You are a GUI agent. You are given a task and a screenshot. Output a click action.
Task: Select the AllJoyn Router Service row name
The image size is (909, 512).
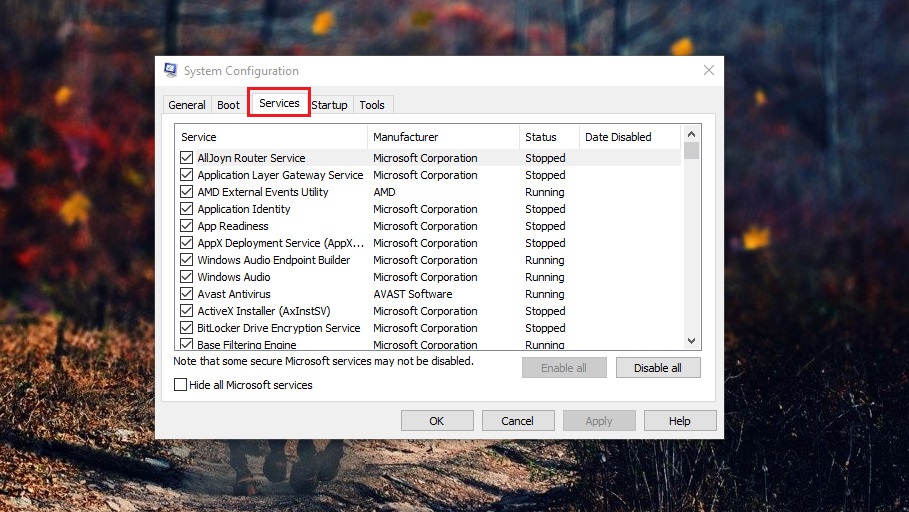[251, 158]
